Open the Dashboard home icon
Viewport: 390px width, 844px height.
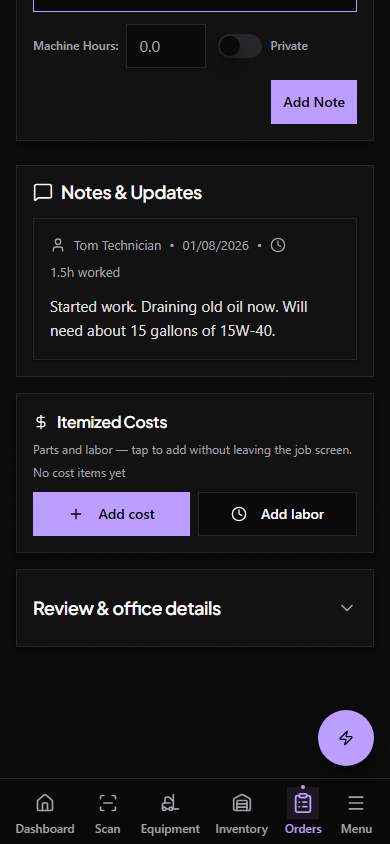click(45, 804)
